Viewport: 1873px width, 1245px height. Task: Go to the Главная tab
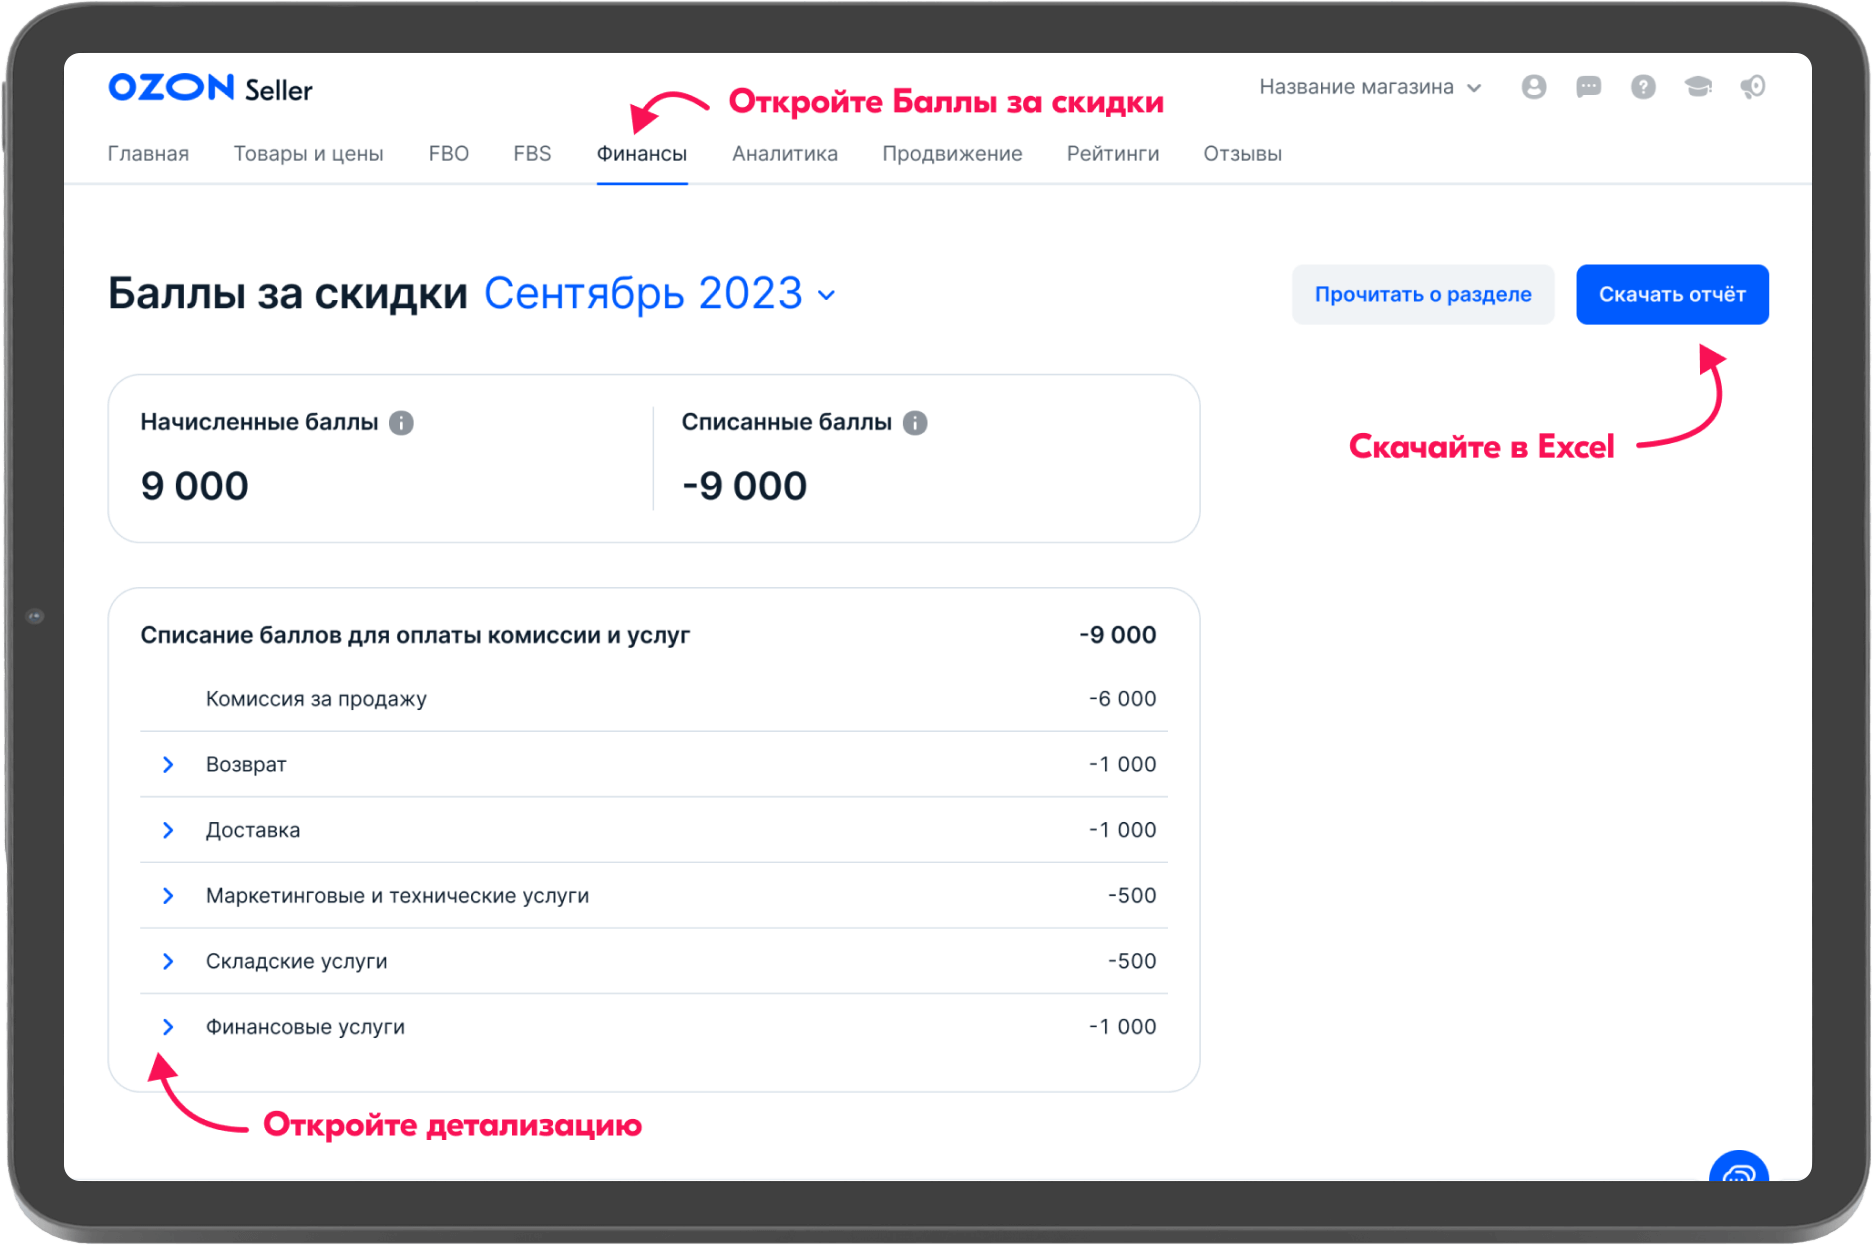pyautogui.click(x=148, y=154)
